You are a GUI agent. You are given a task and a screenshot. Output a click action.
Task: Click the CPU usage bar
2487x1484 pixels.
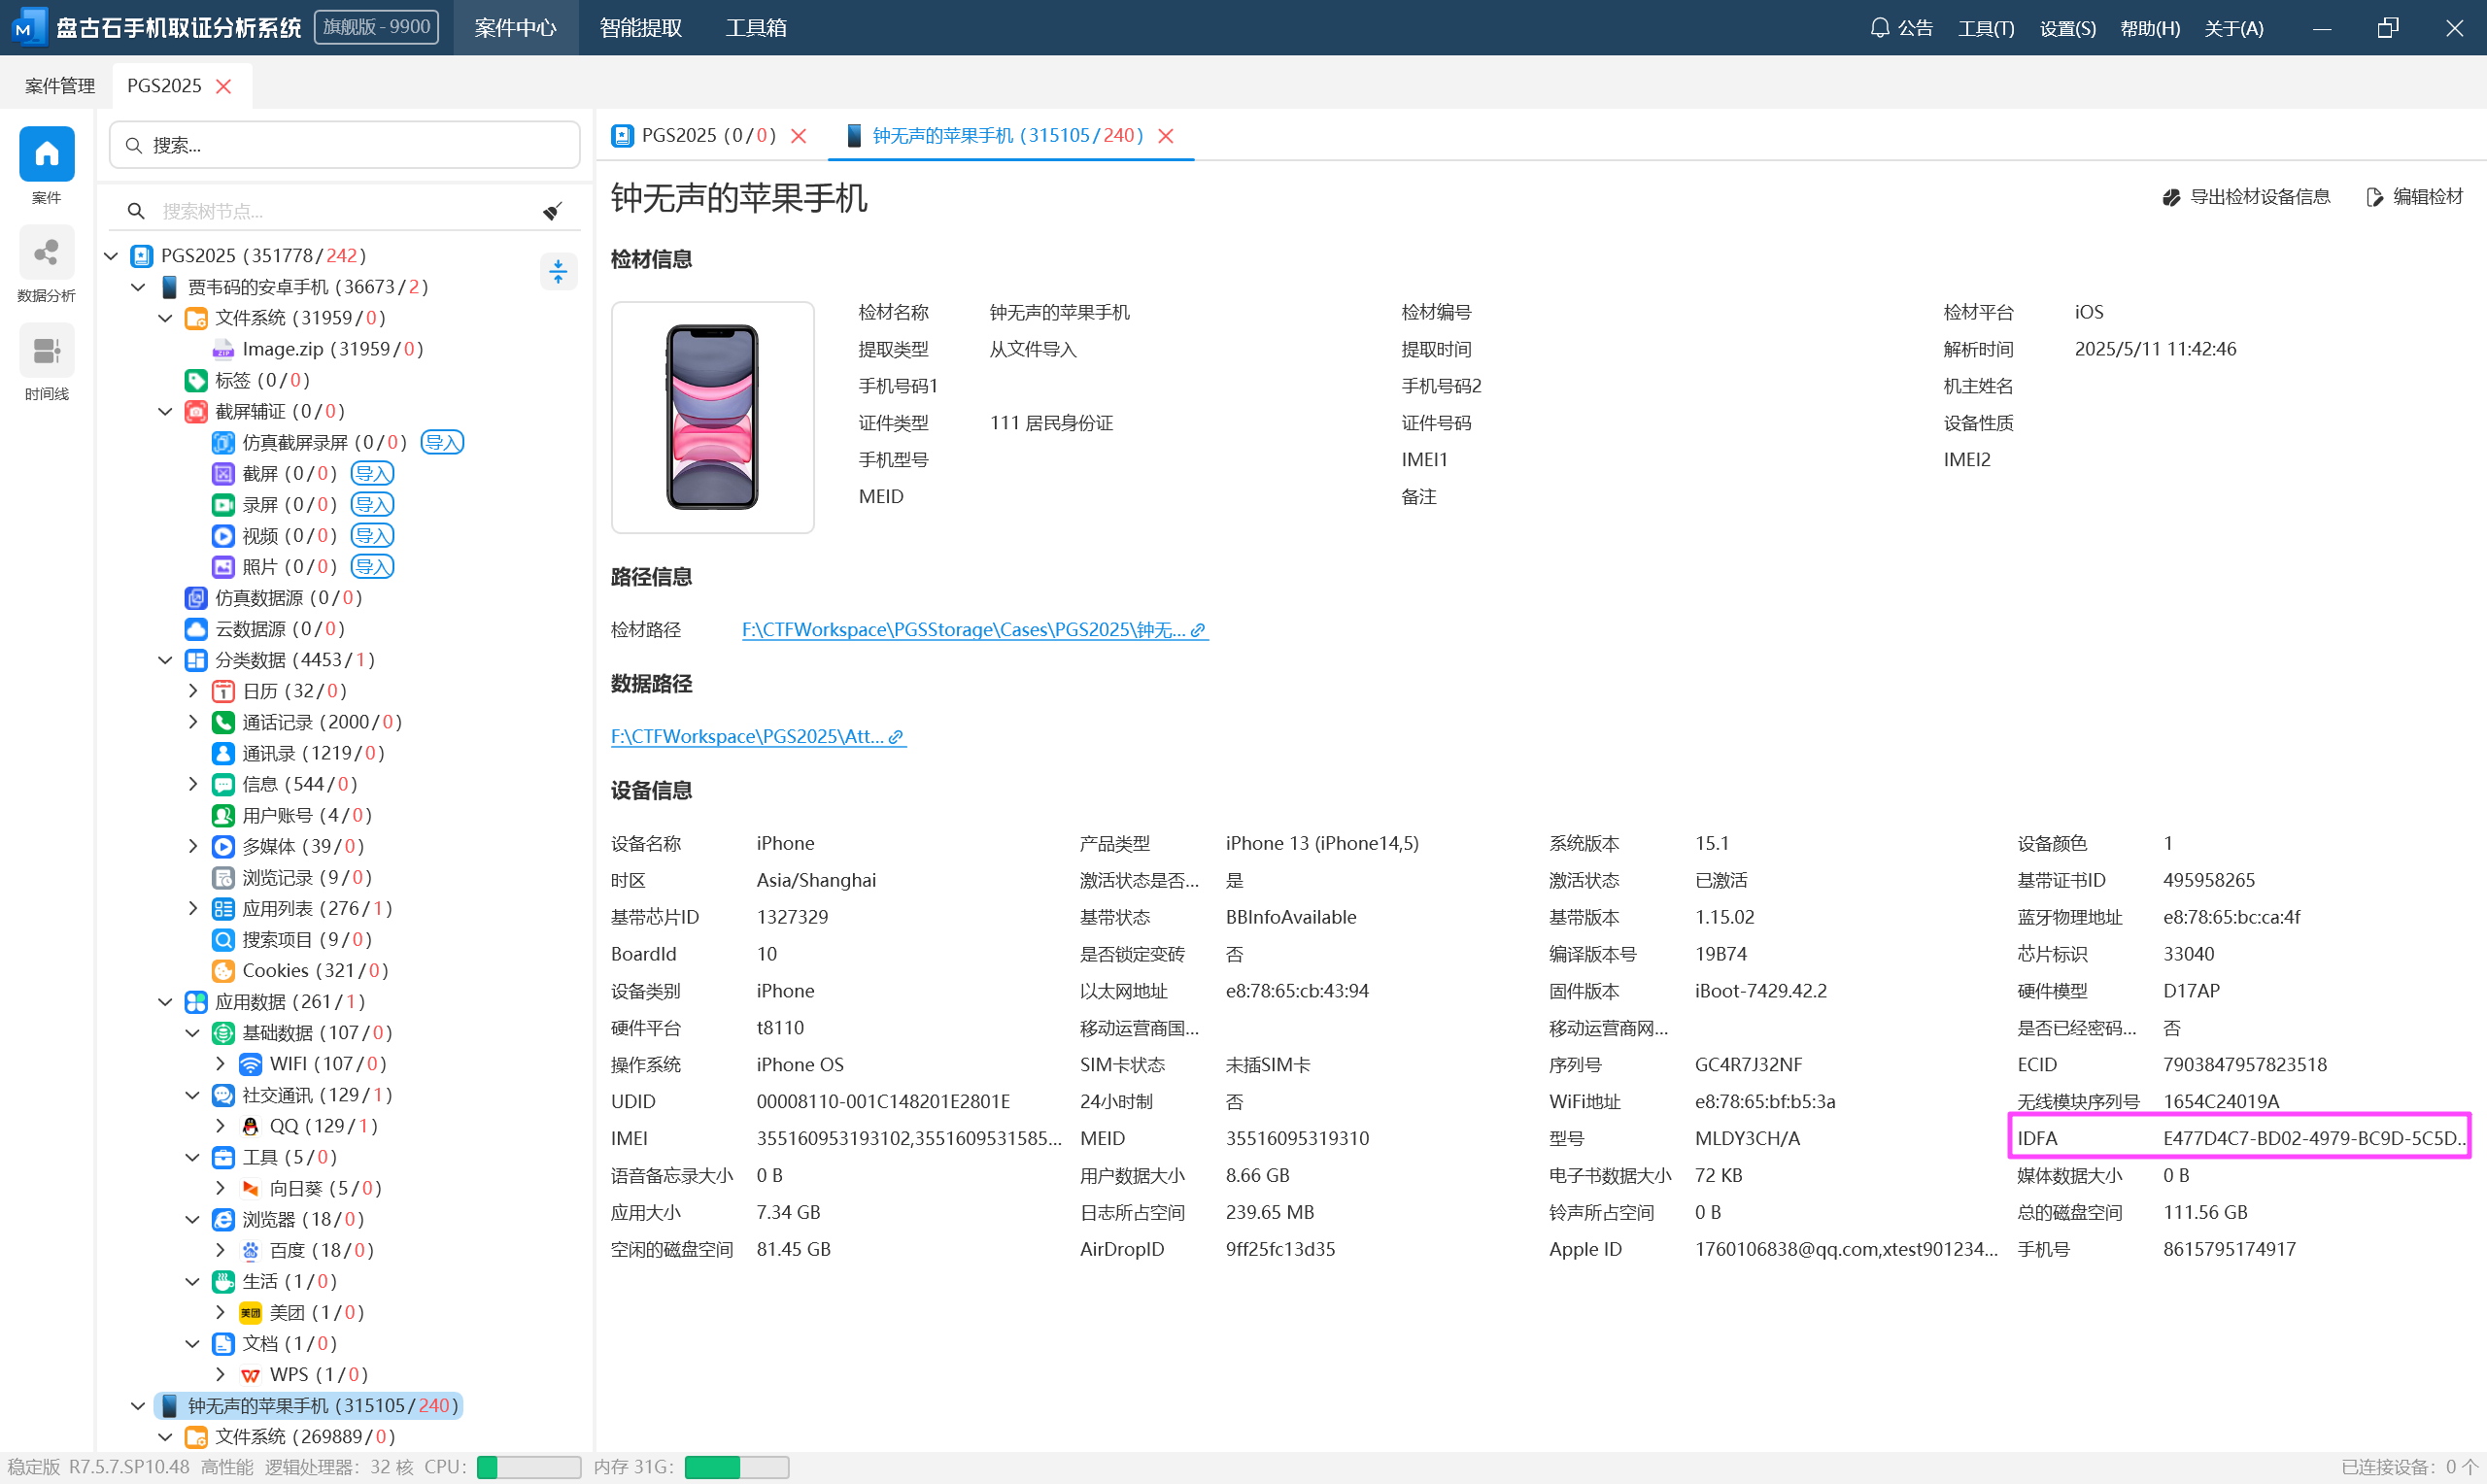click(529, 1467)
